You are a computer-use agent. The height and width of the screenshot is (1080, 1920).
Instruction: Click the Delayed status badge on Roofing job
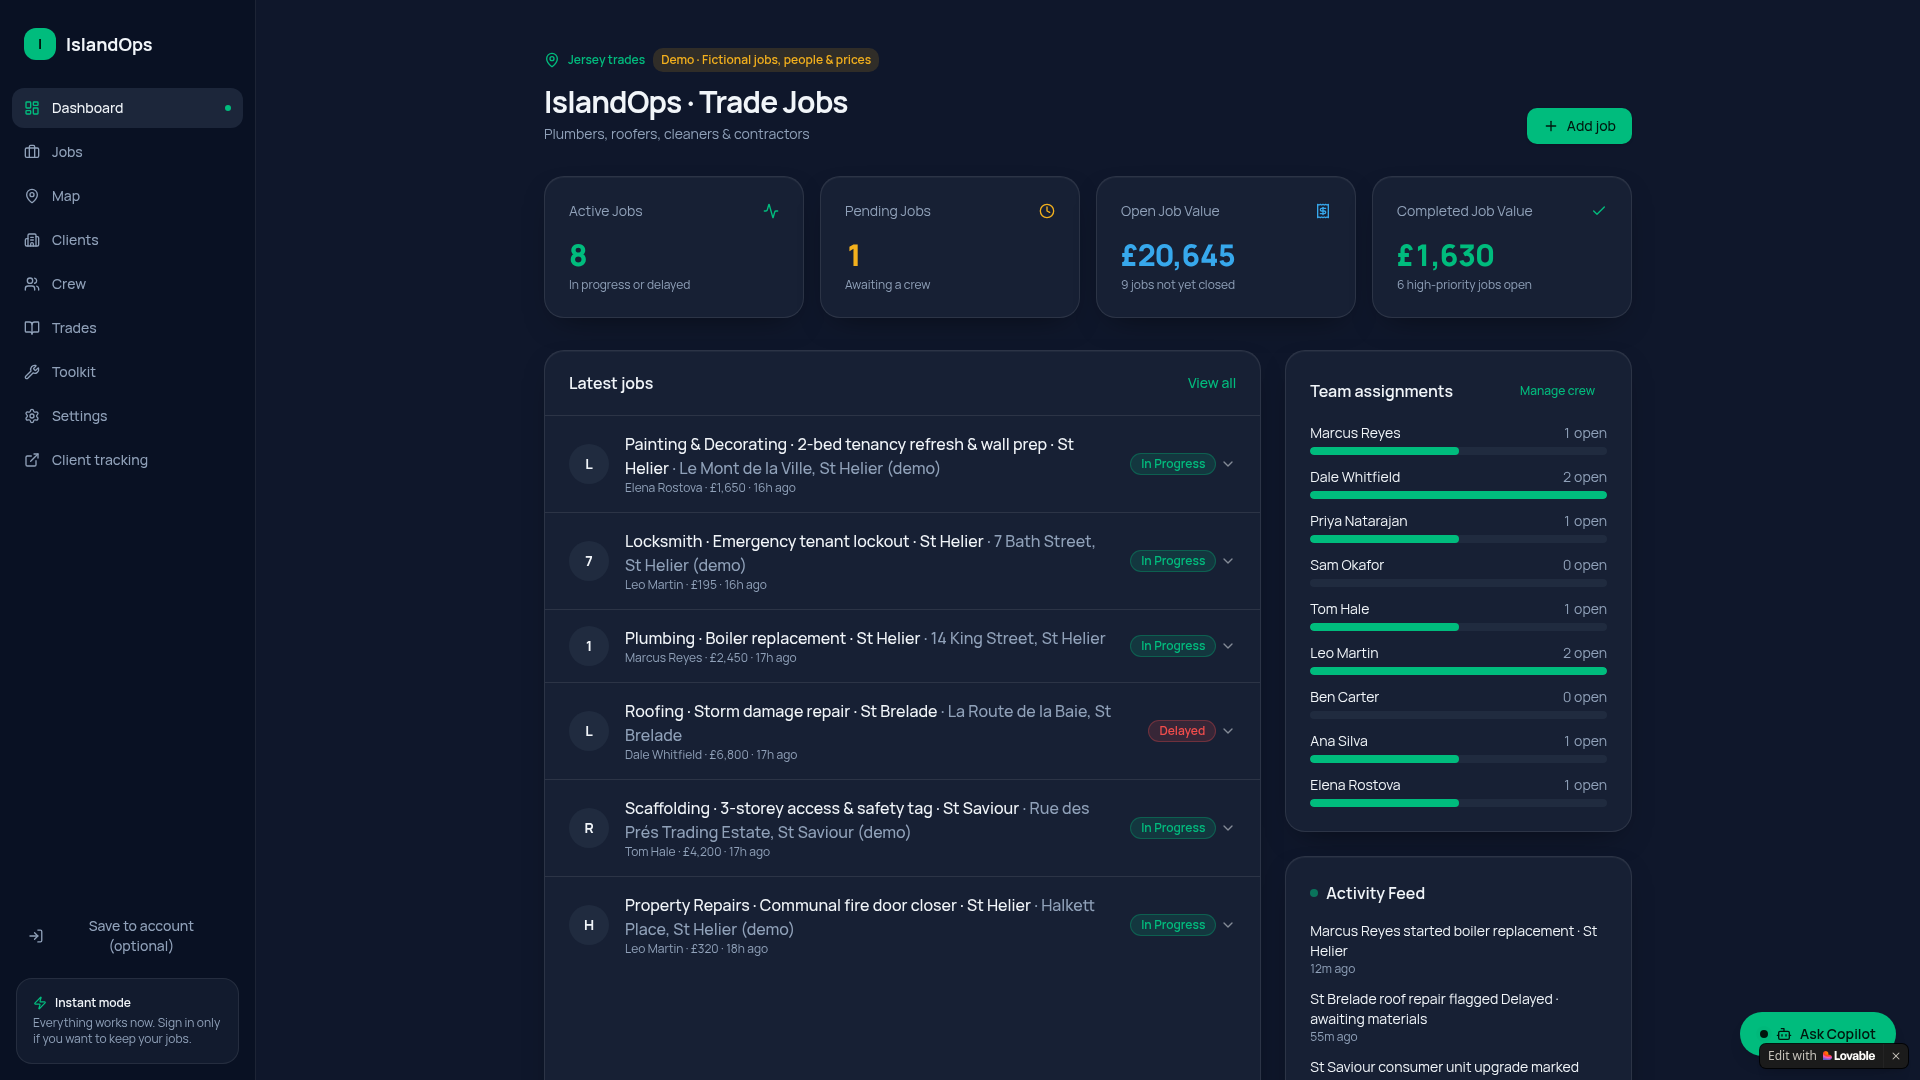1182,731
